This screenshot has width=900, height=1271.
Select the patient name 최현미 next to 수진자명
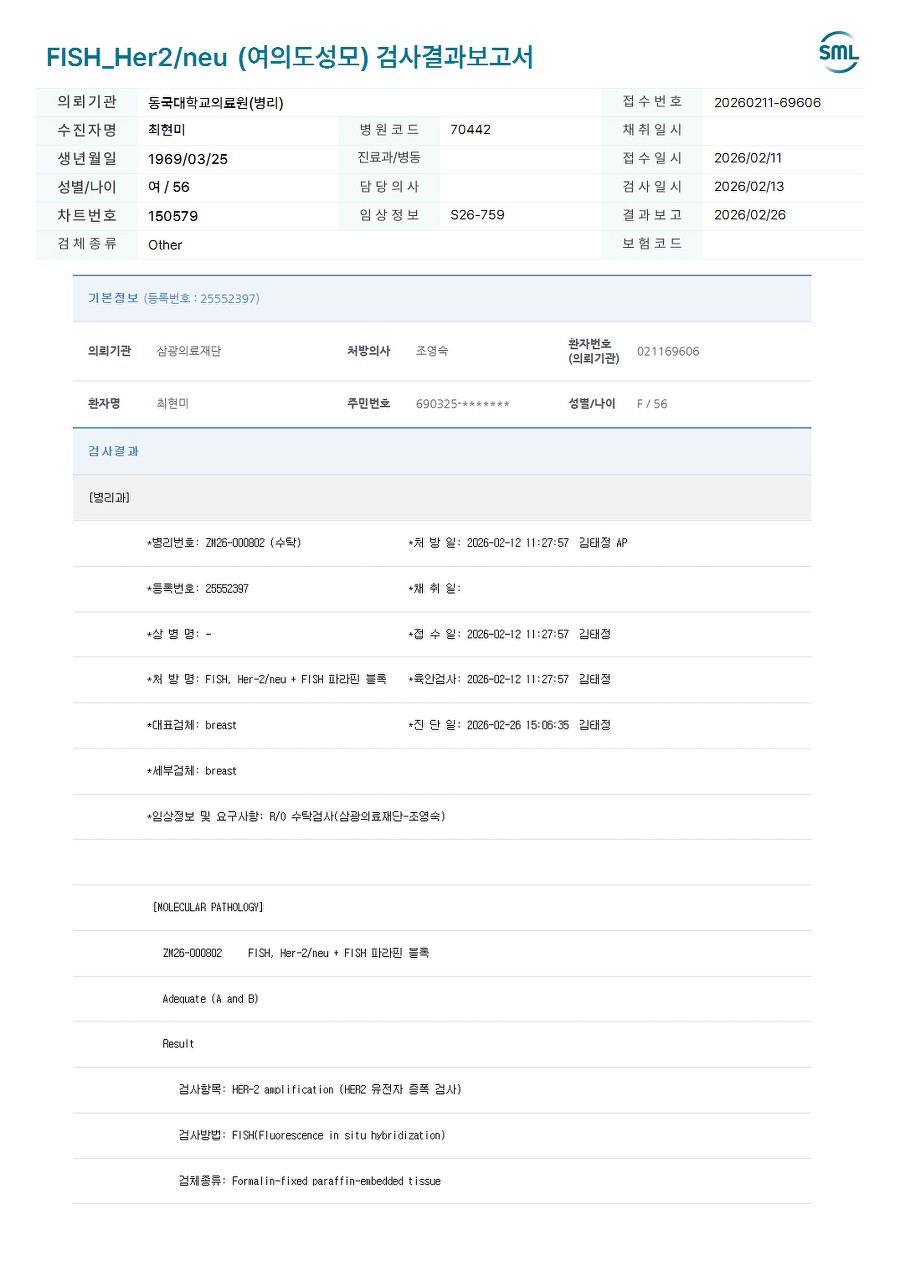click(x=167, y=130)
